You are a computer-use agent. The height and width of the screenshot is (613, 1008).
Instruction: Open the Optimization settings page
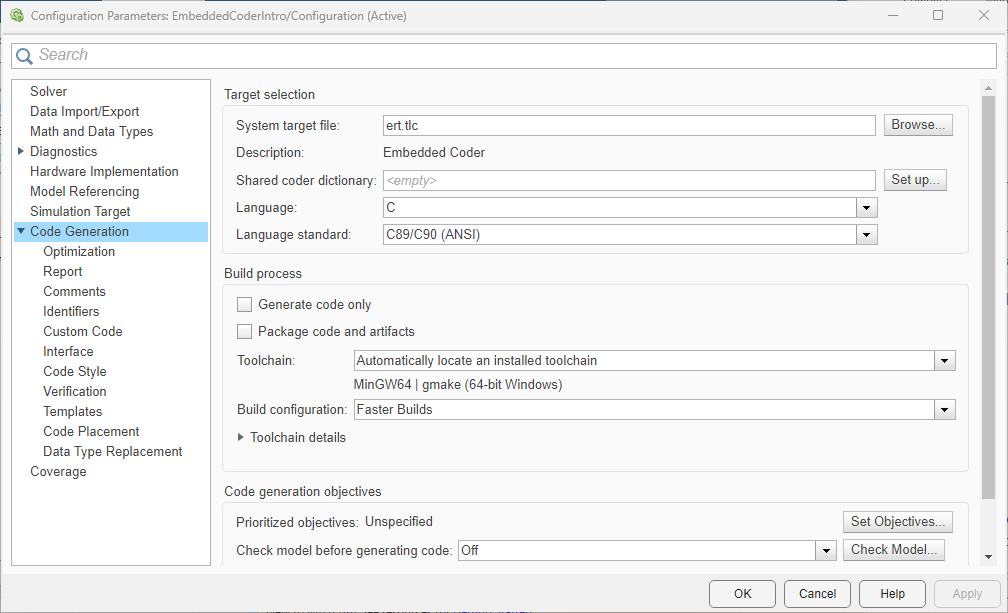point(79,251)
